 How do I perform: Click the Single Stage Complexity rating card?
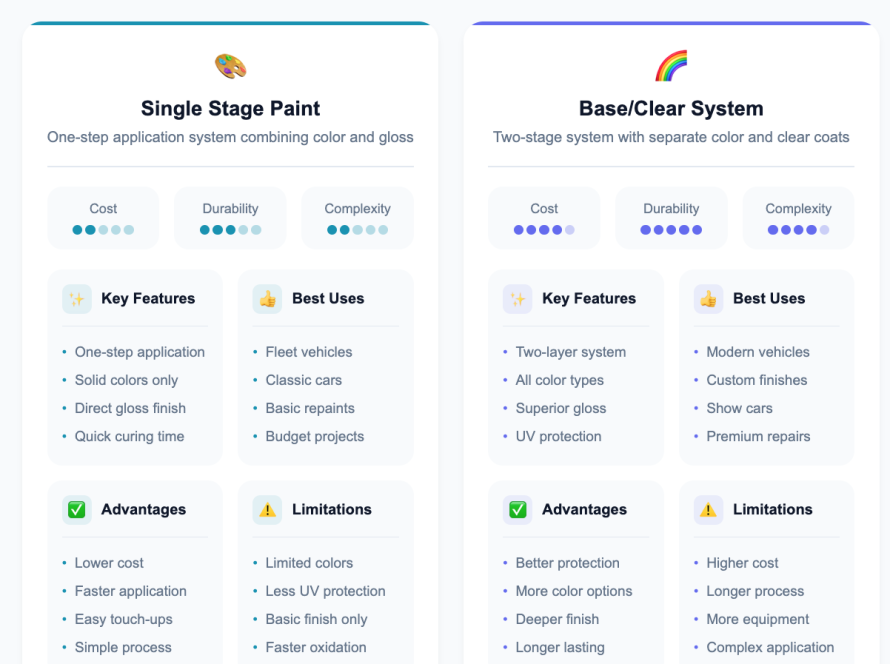[357, 218]
